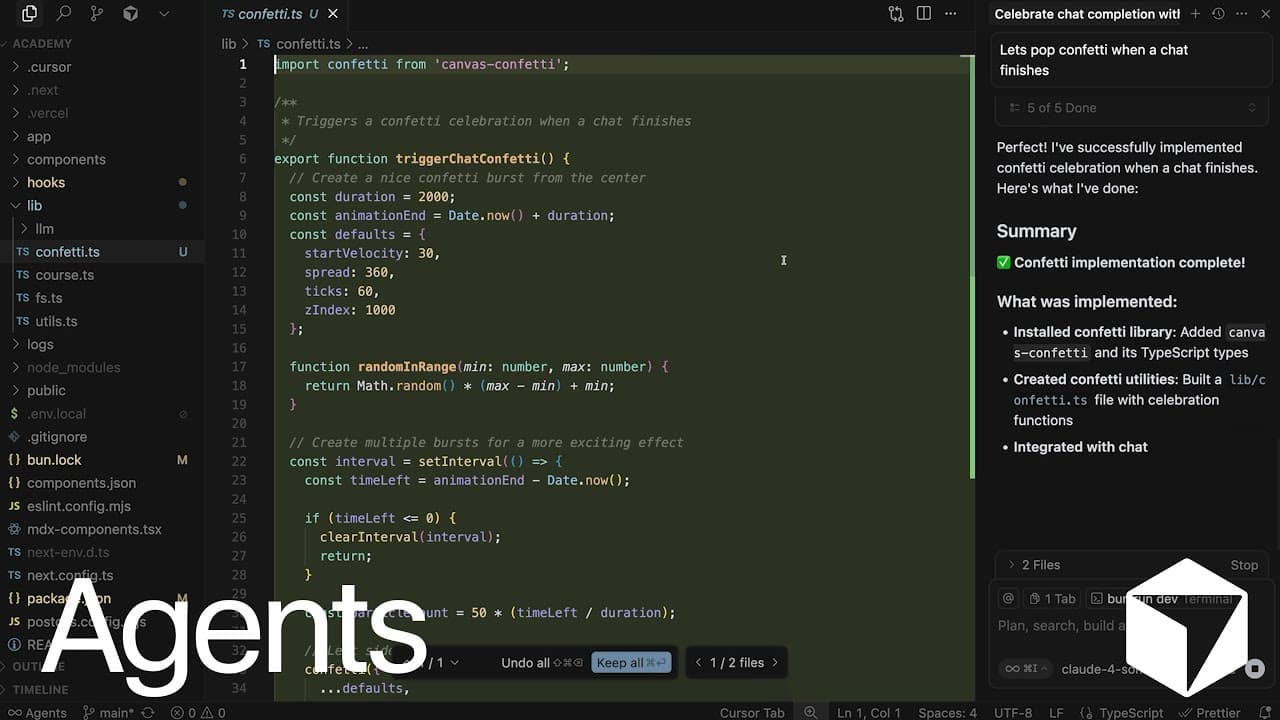The width and height of the screenshot is (1280, 720).
Task: Stop generation with the round stop button
Action: click(1255, 669)
